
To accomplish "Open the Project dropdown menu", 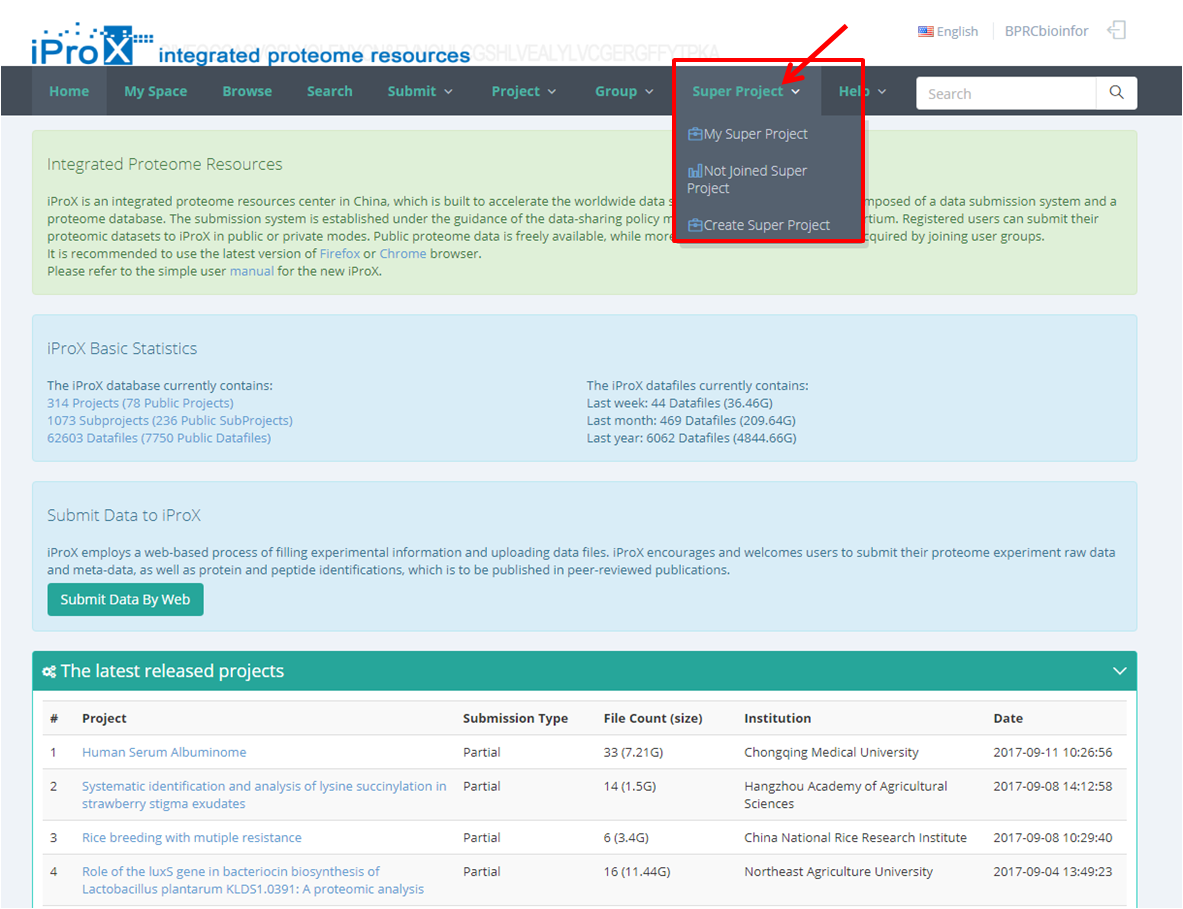I will point(524,91).
